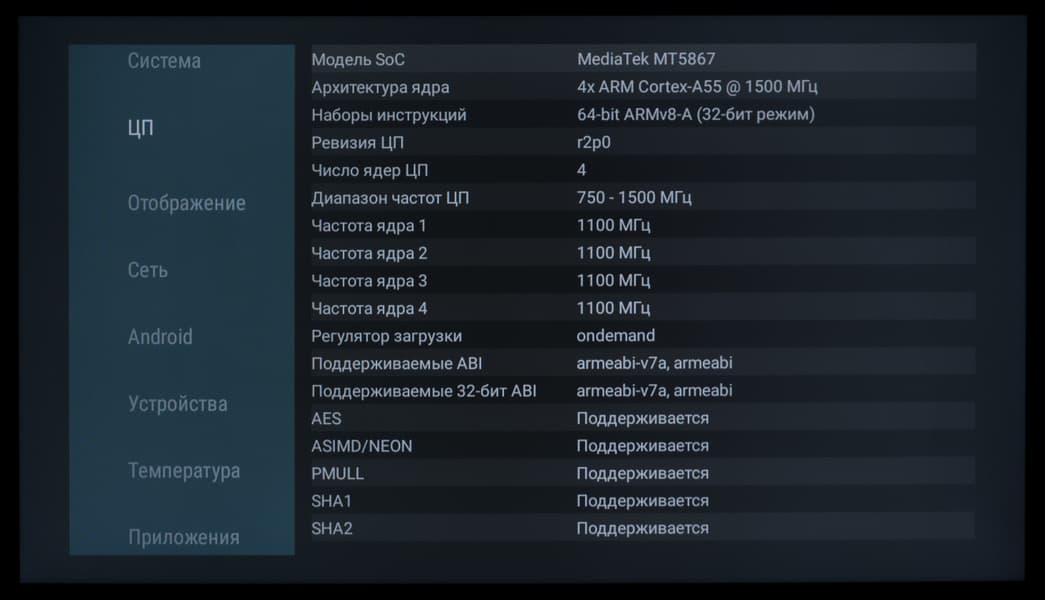1045x600 pixels.
Task: Highlight the Наборы инструкций row
Action: (642, 115)
